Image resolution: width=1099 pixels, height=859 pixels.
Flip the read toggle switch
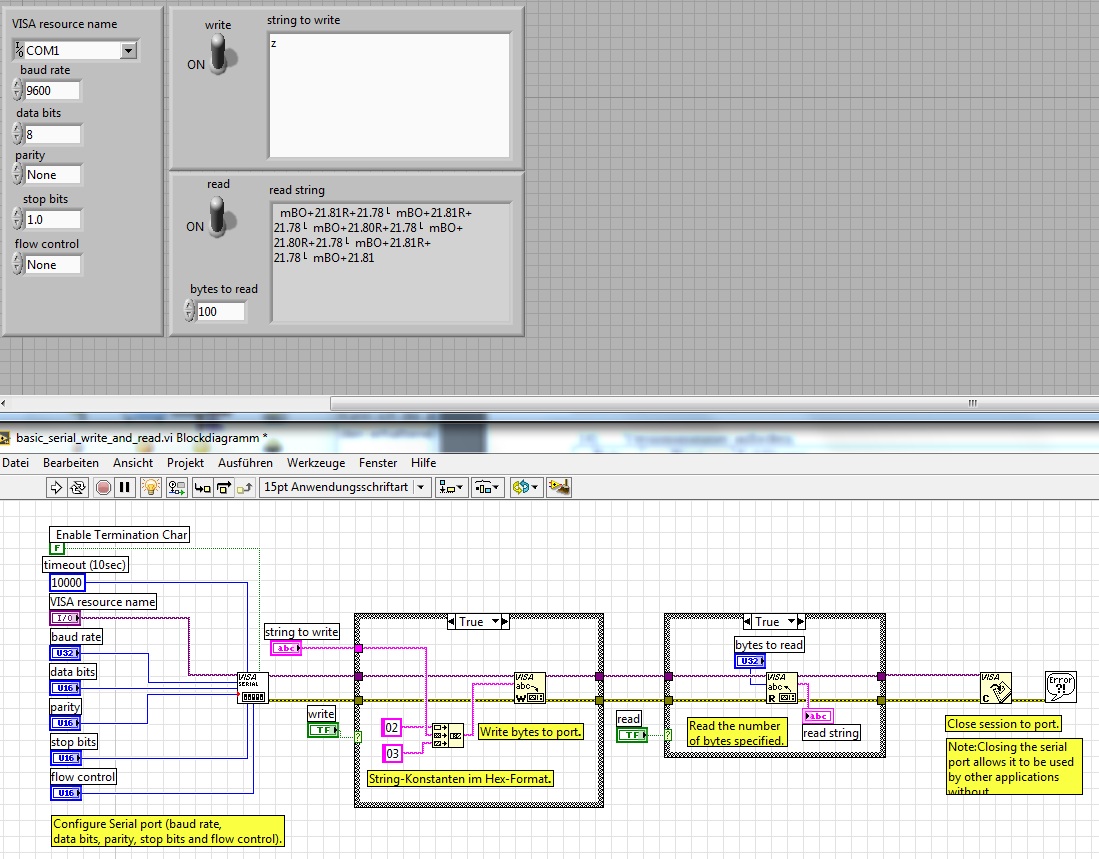coord(218,216)
